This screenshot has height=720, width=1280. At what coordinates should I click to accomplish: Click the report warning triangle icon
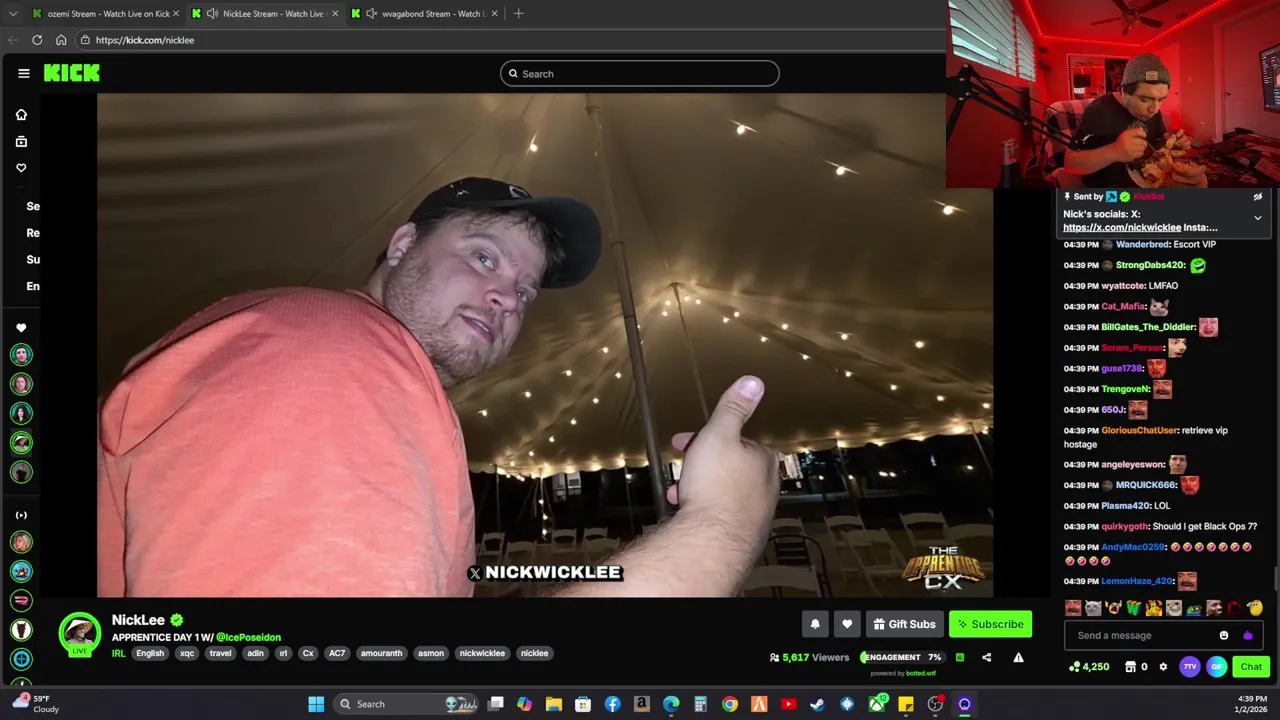(x=1018, y=657)
